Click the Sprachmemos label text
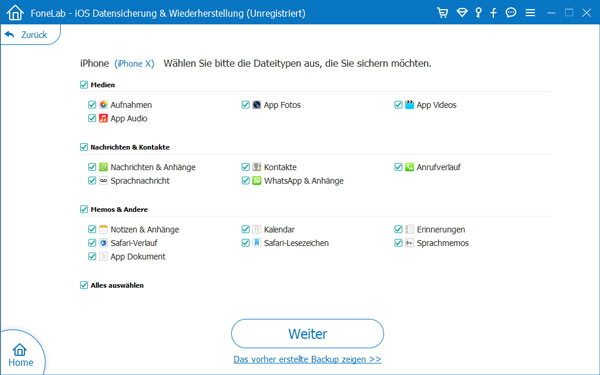600x375 pixels. click(x=443, y=243)
